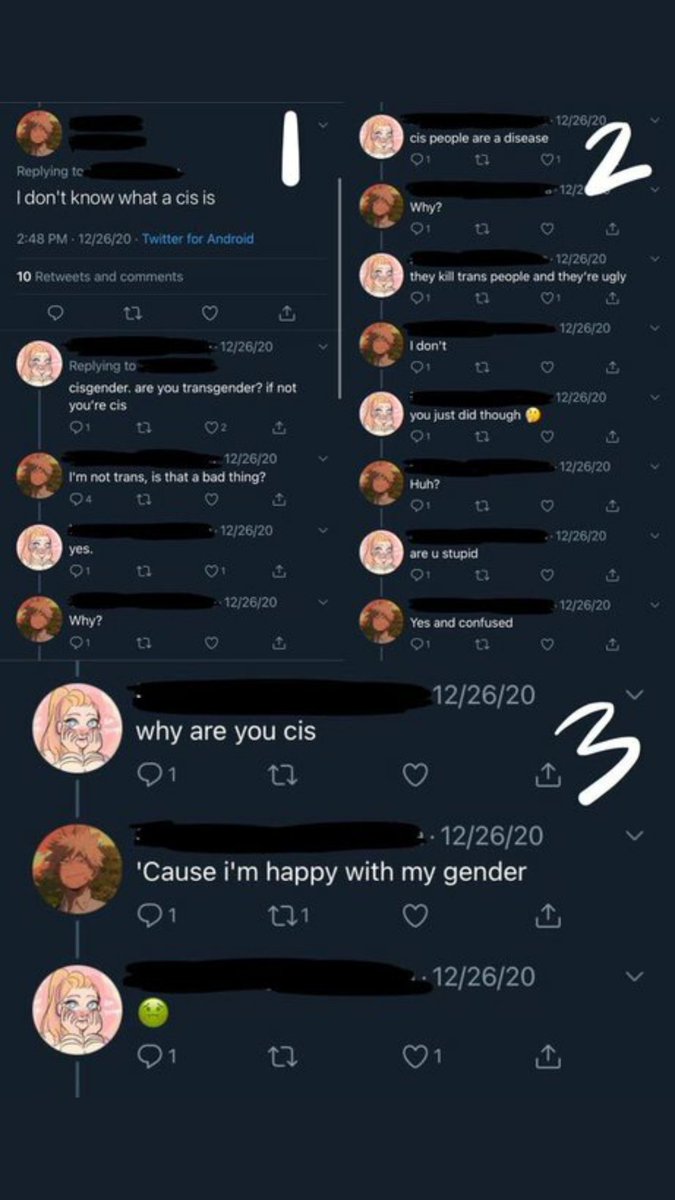
Task: Like the "why are you cis" tweet
Action: 415,775
